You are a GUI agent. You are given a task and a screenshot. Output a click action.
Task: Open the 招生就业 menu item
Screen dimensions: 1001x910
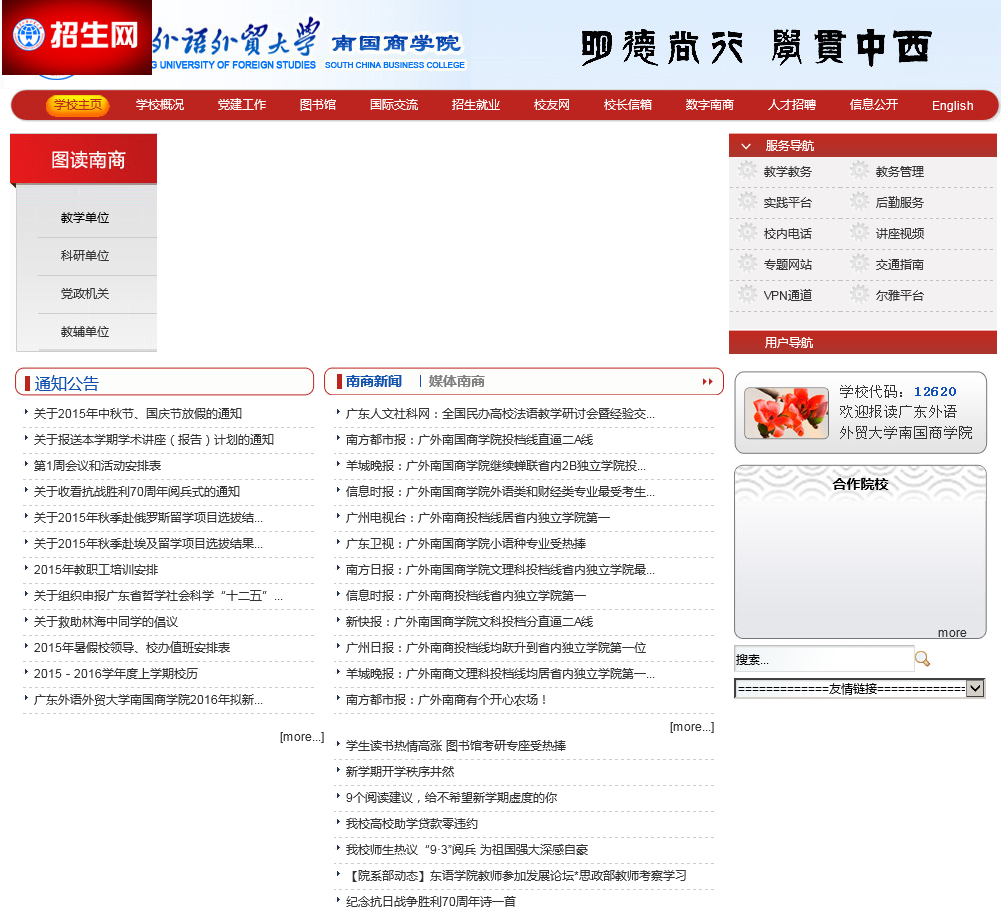476,105
